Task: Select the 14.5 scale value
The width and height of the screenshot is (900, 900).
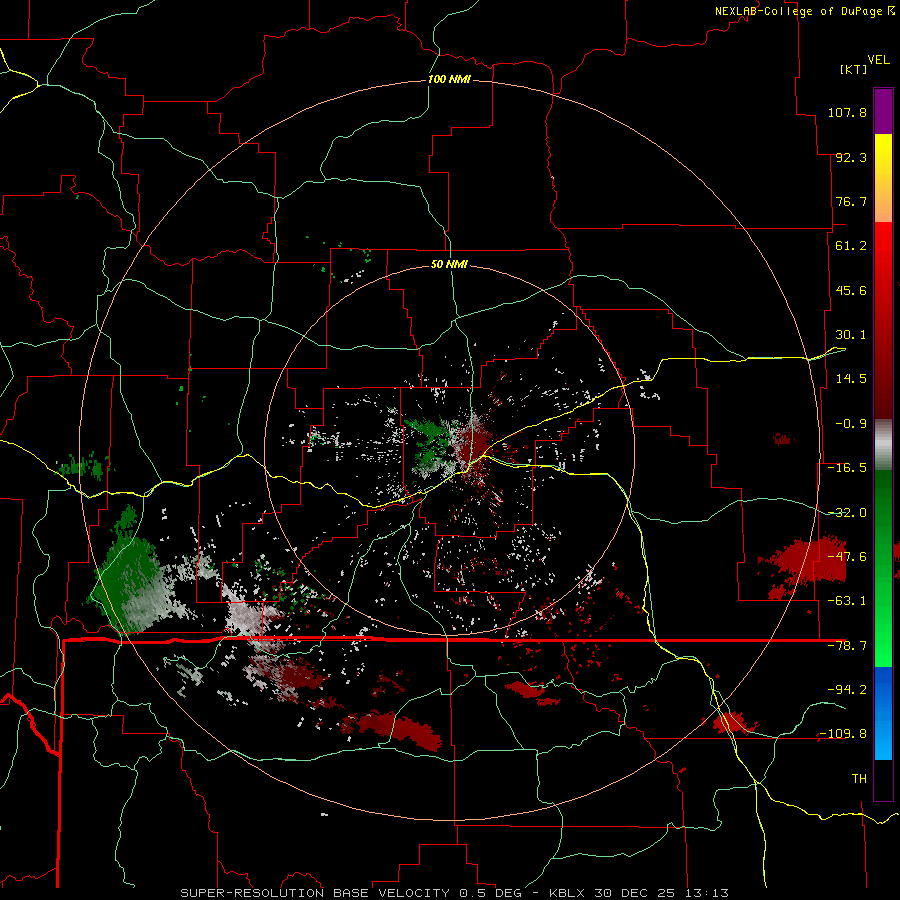Action: [x=851, y=379]
